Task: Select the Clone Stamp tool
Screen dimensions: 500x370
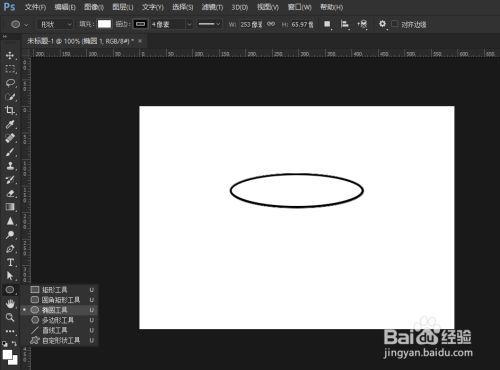Action: pos(10,166)
